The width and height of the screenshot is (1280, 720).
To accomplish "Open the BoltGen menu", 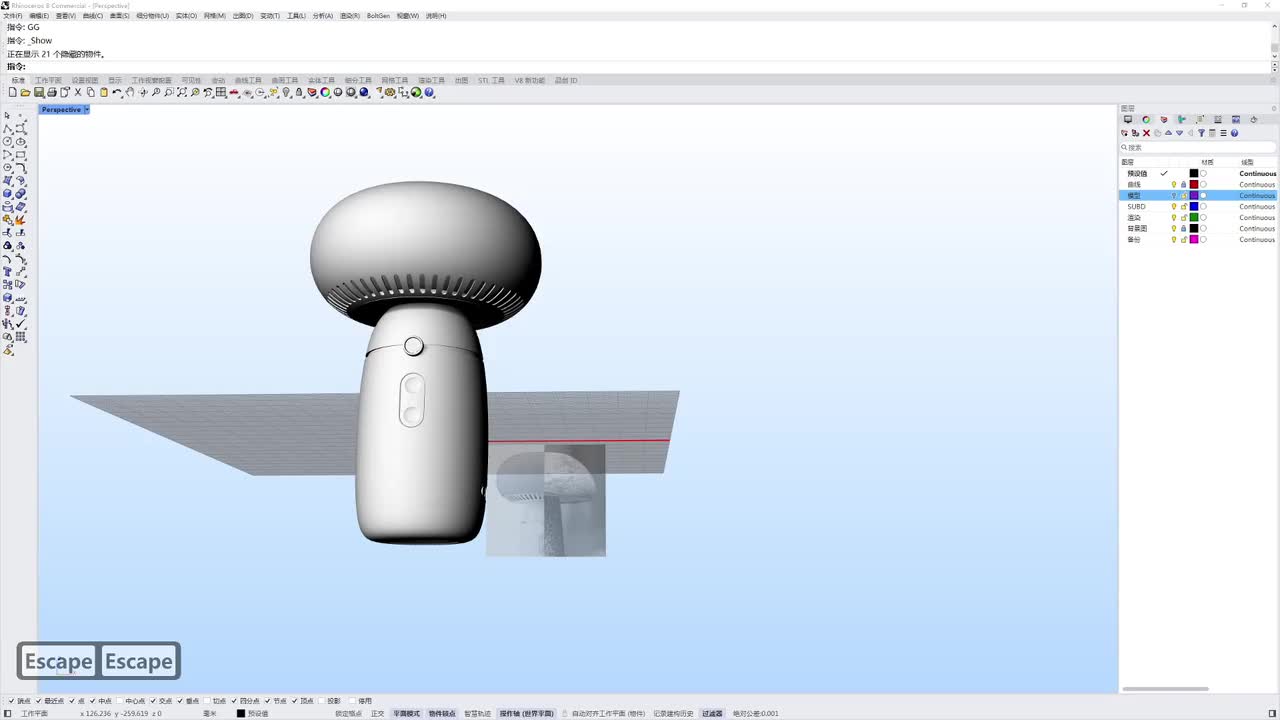I will (378, 16).
